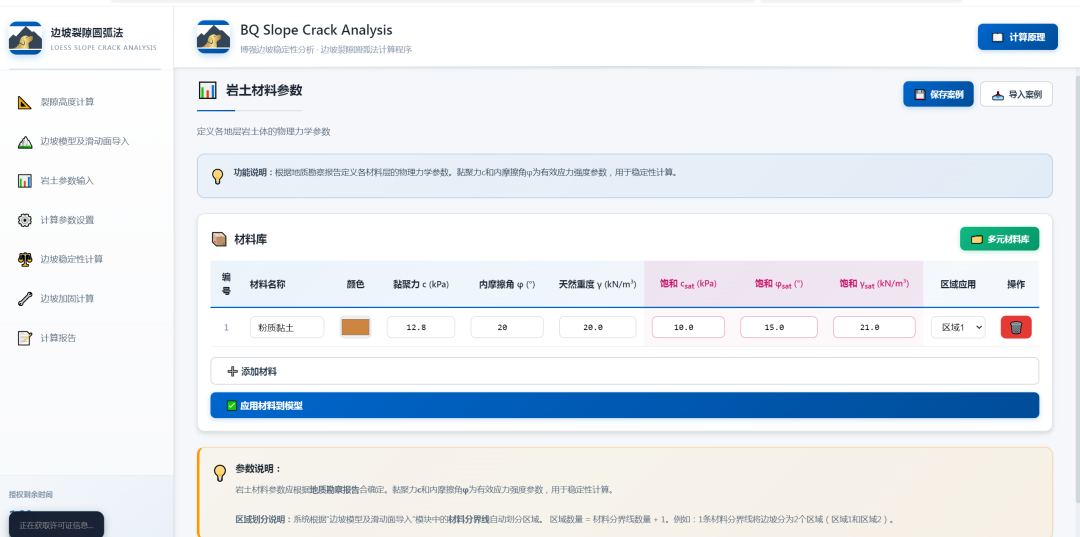Click 应用材料到模型 button

click(624, 406)
